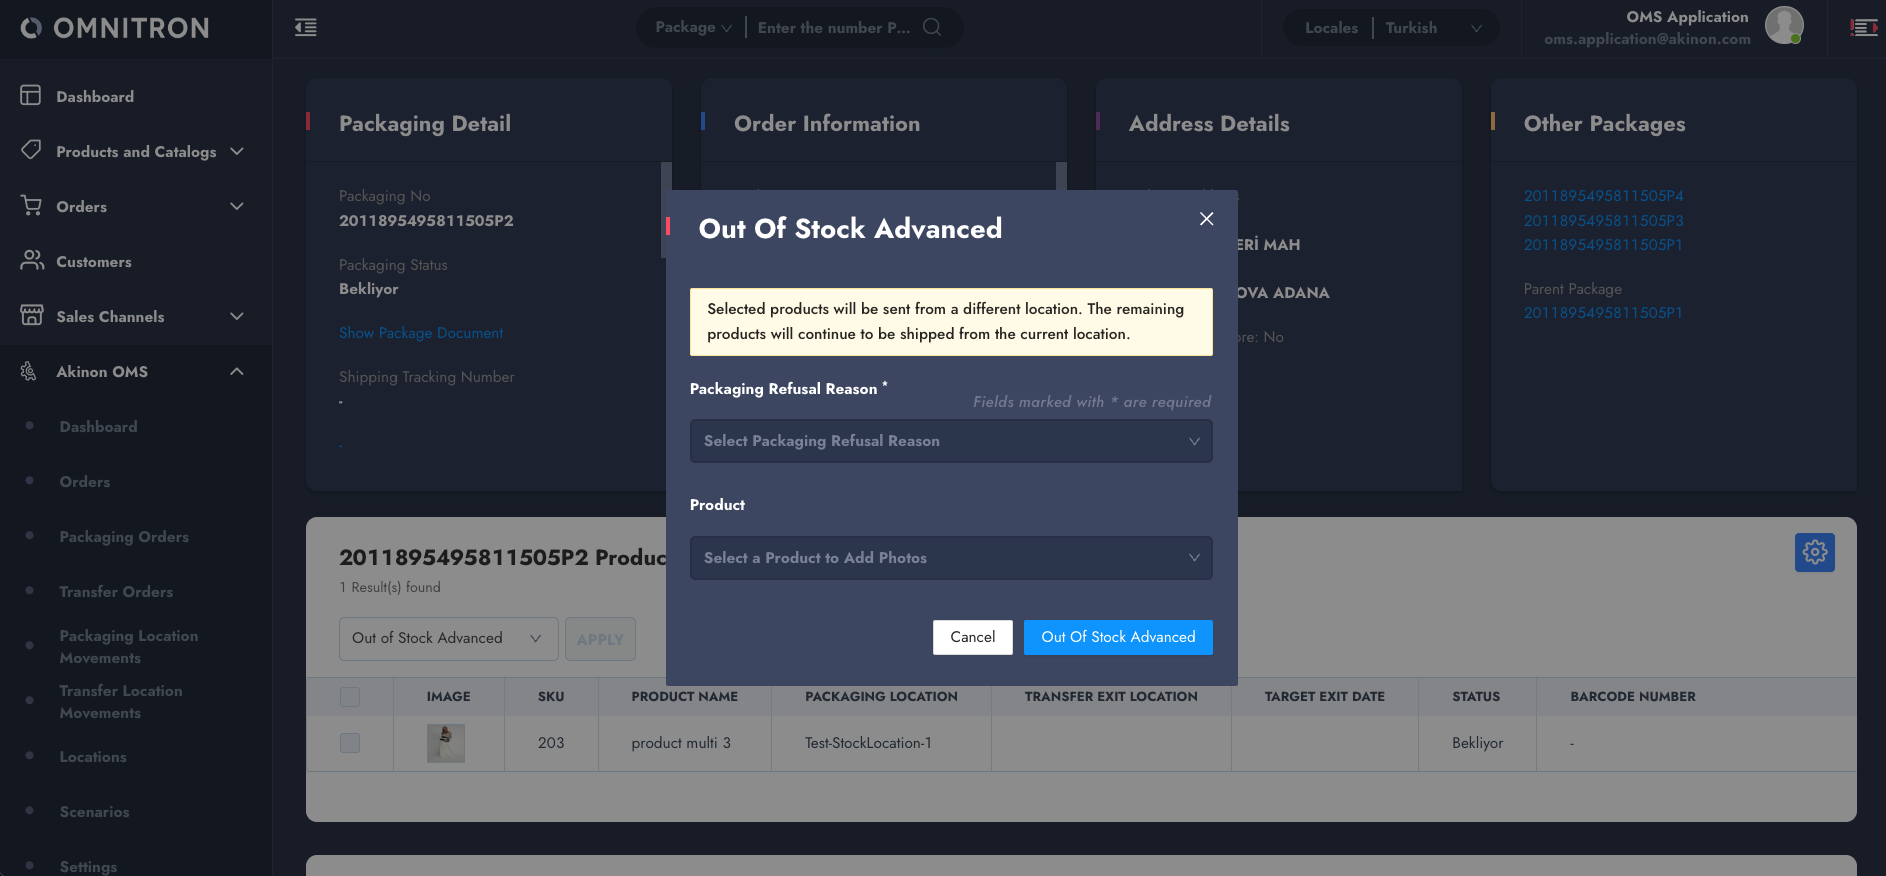This screenshot has width=1886, height=876.
Task: Click the search magnifier icon
Action: (932, 27)
